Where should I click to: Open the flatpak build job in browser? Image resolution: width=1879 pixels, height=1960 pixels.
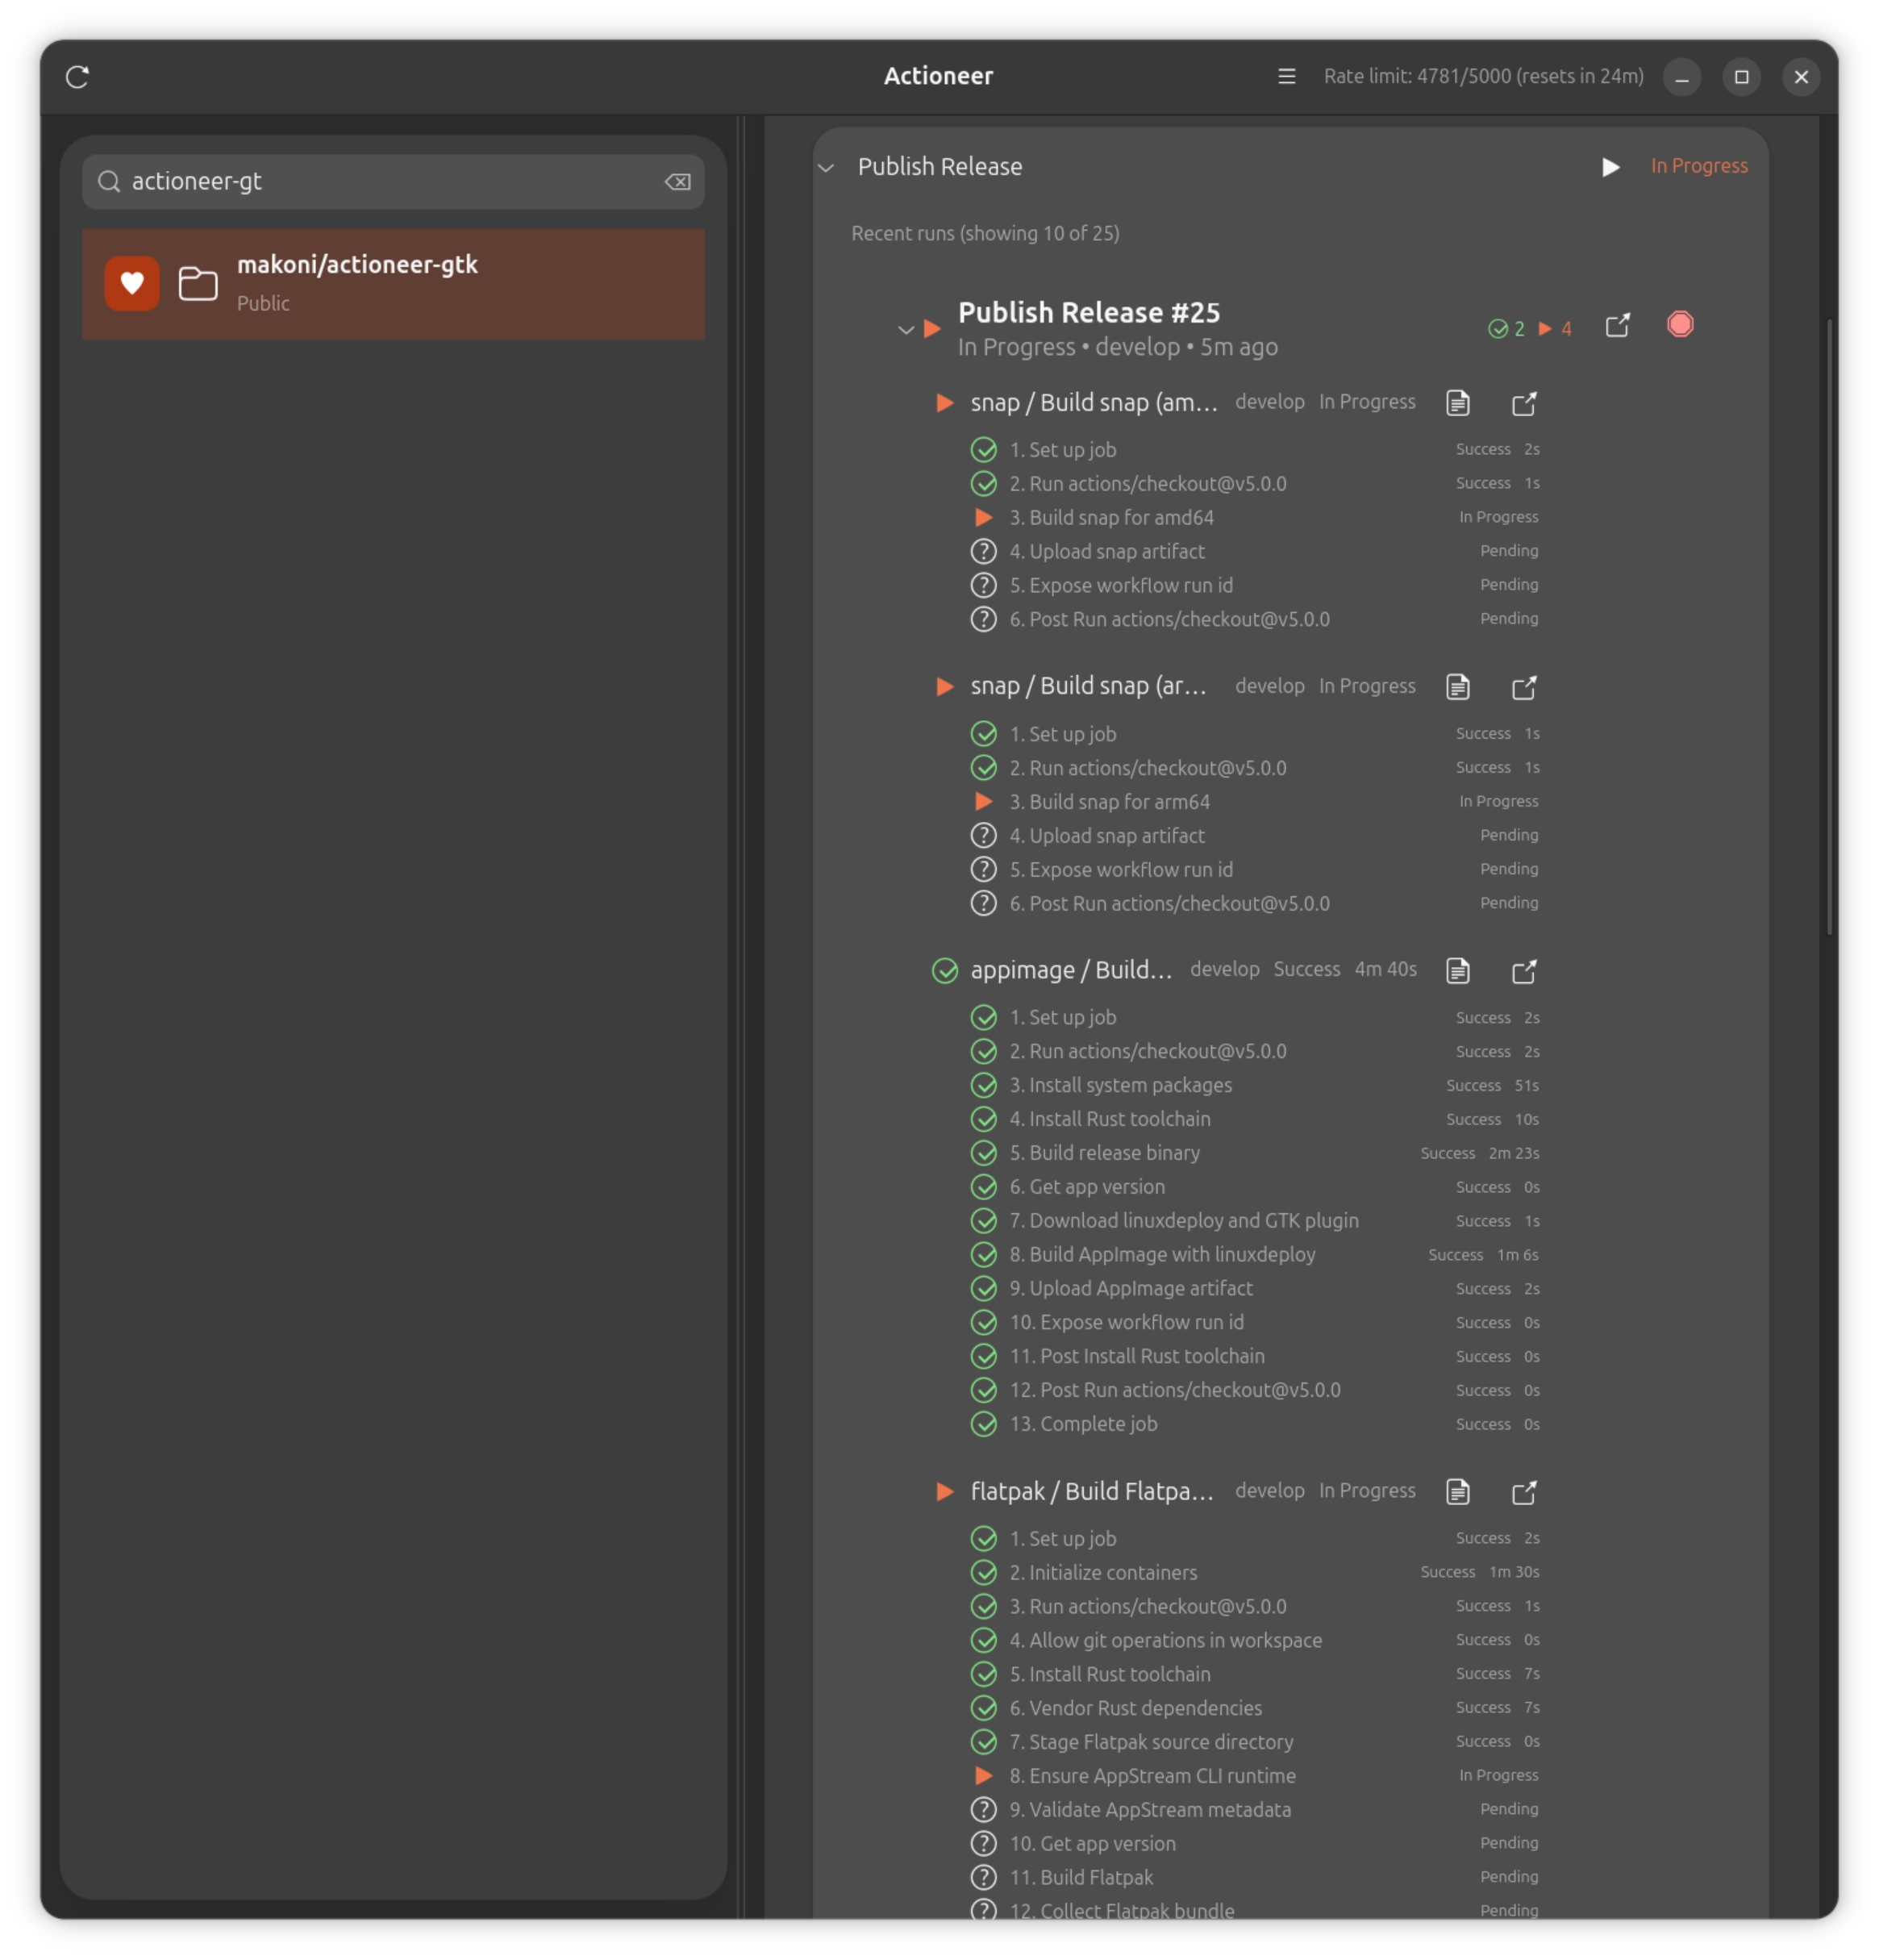1525,1492
